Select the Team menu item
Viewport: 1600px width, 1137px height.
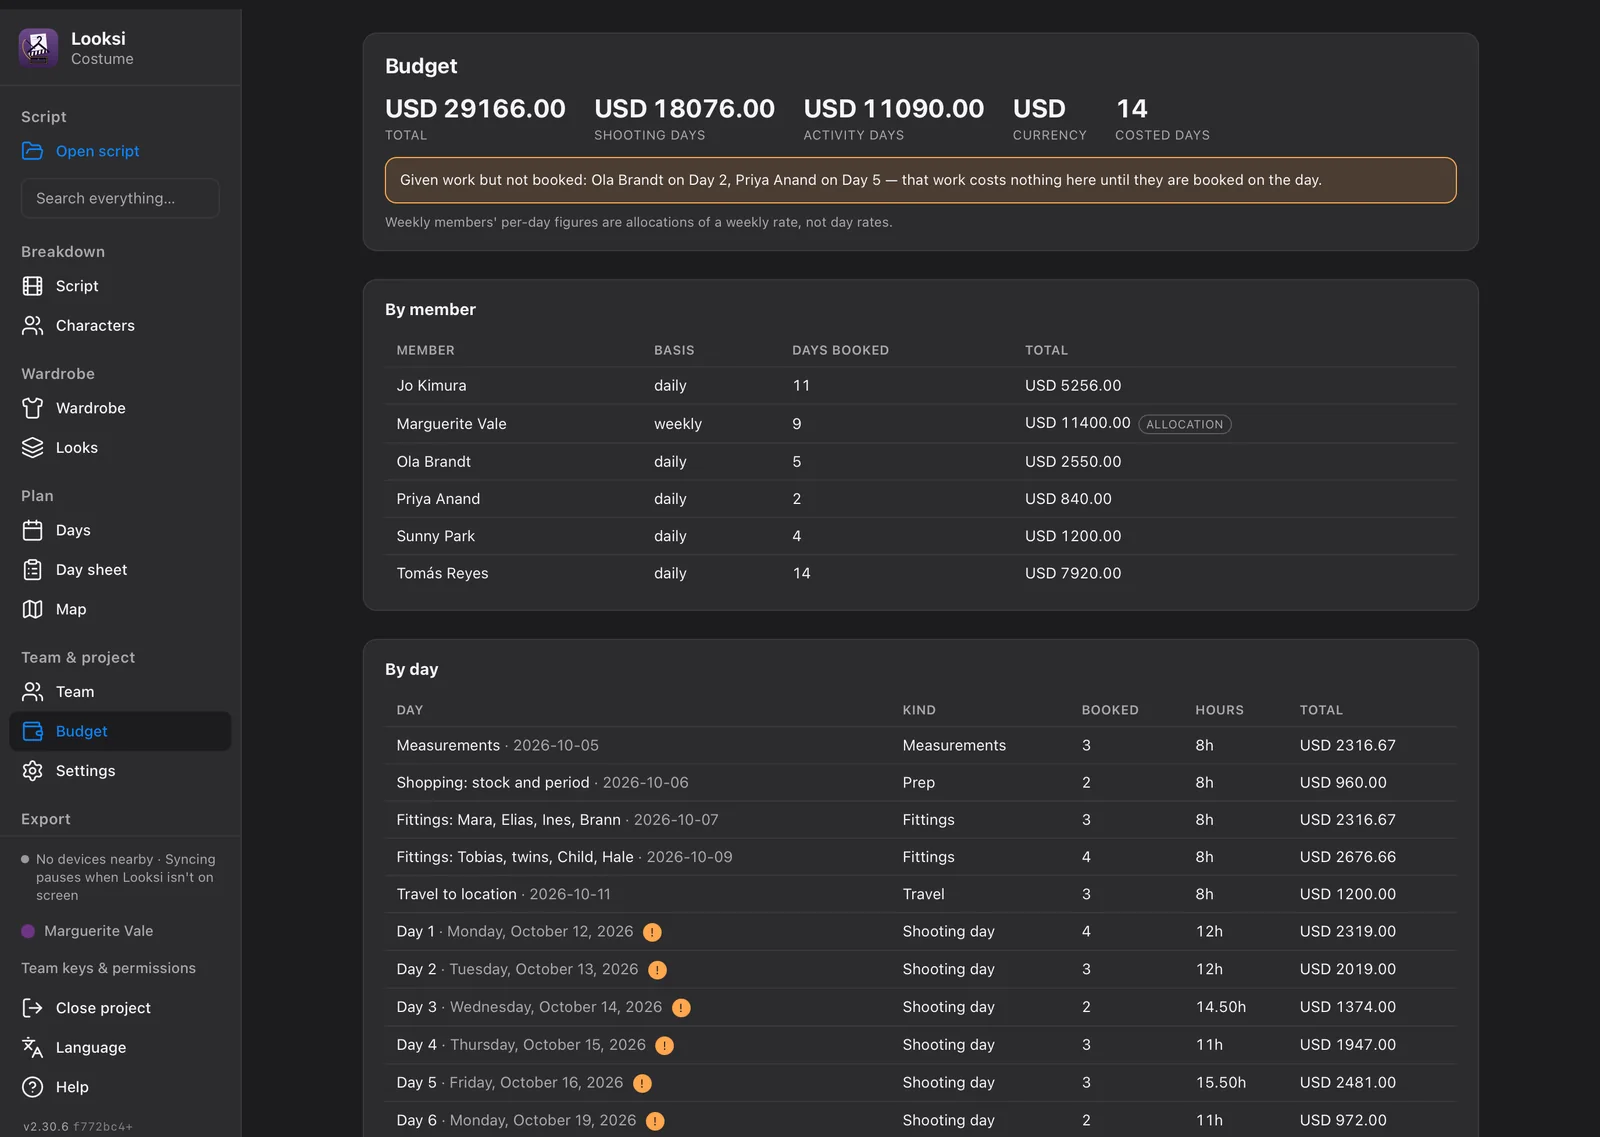pos(120,691)
